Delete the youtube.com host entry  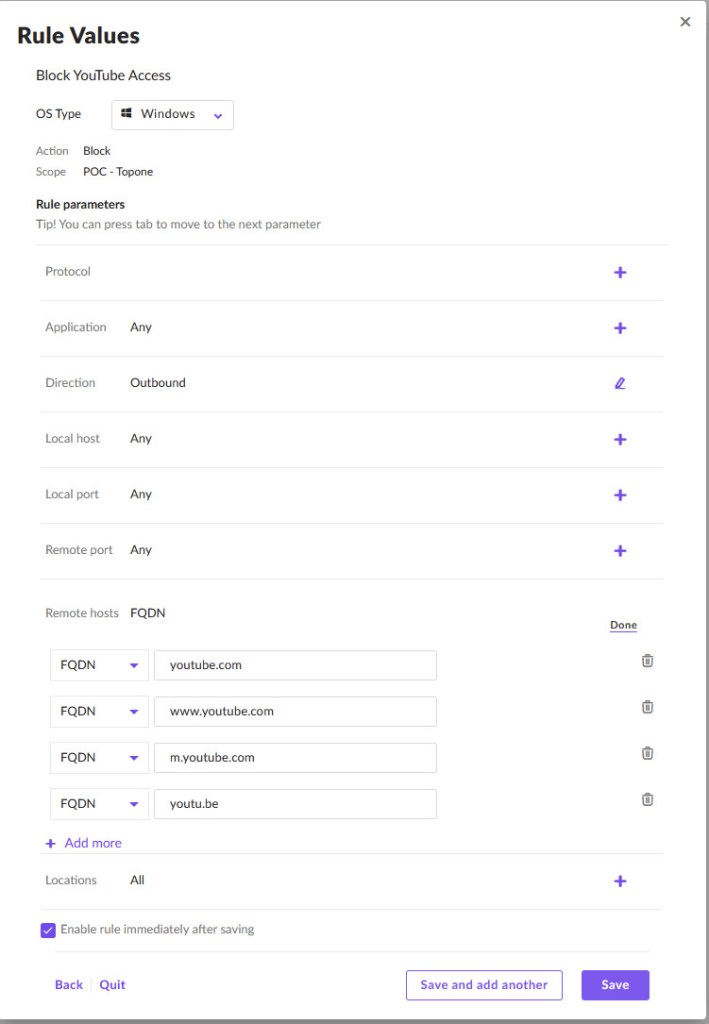(x=647, y=660)
